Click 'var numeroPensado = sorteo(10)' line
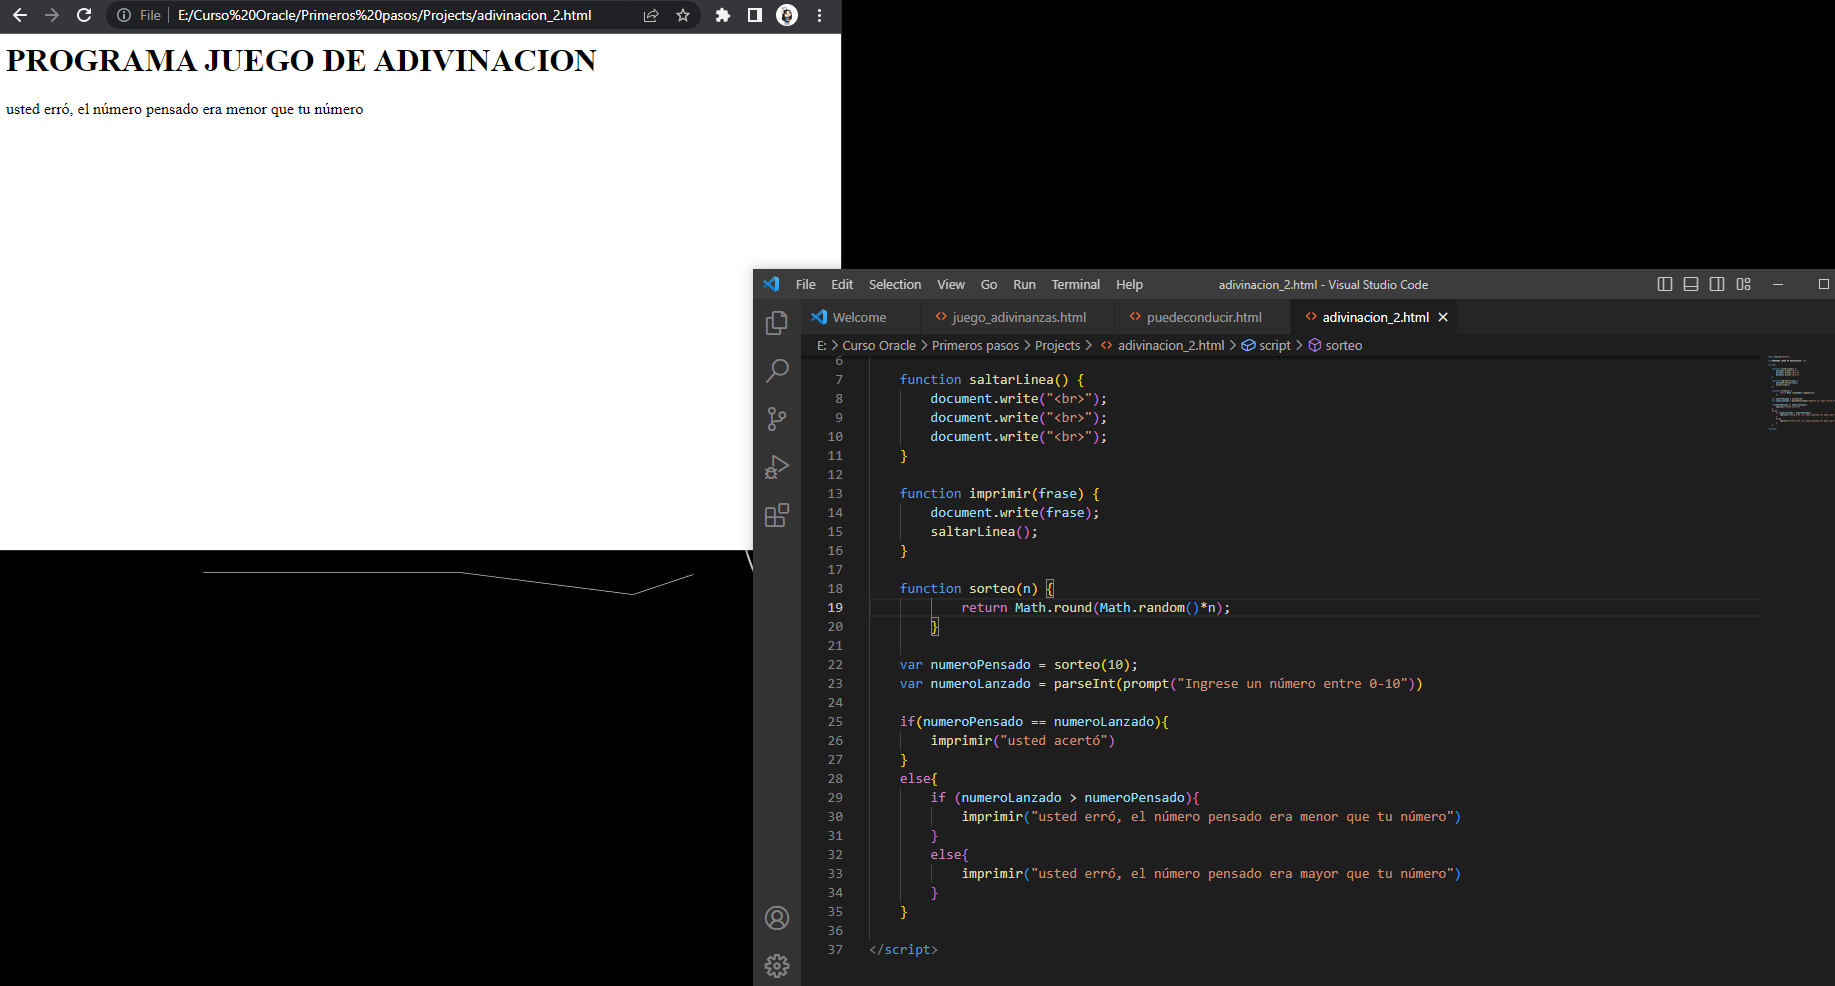Screen dimensions: 1835x986 click(1018, 664)
